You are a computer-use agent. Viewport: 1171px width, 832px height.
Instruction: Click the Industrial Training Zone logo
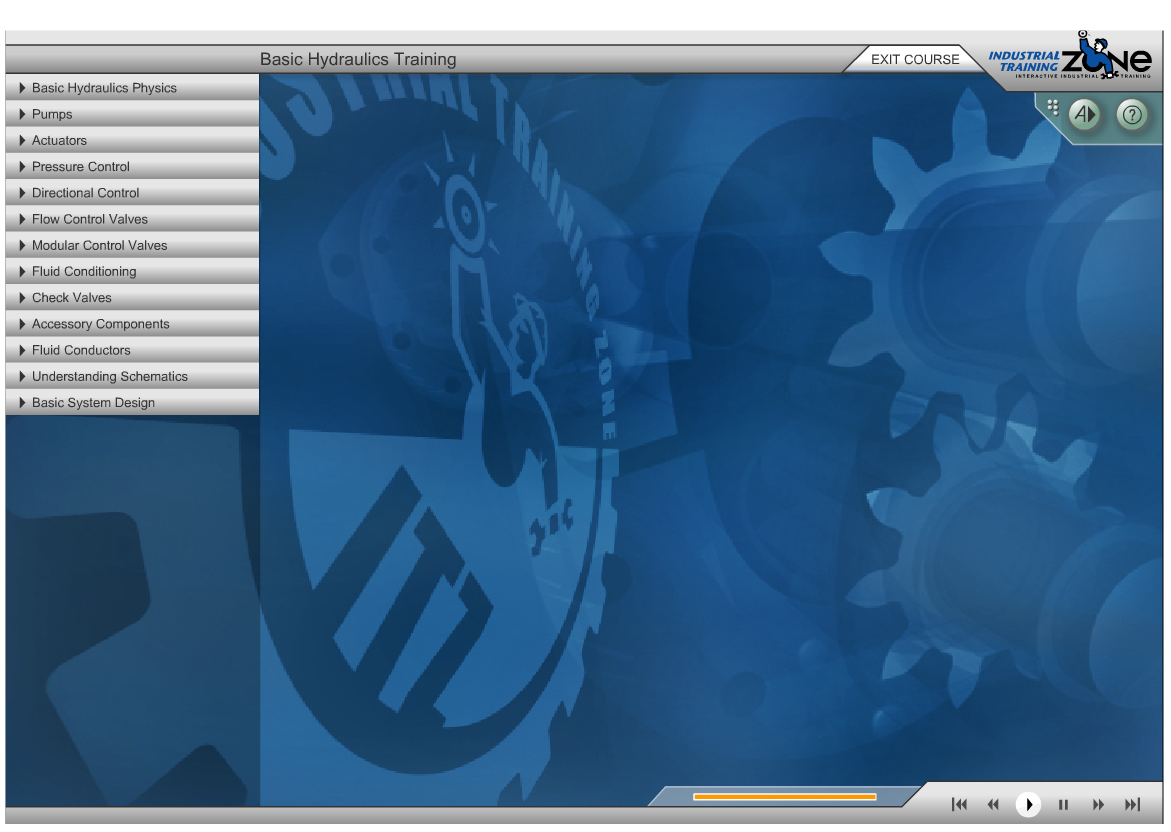pyautogui.click(x=1069, y=57)
